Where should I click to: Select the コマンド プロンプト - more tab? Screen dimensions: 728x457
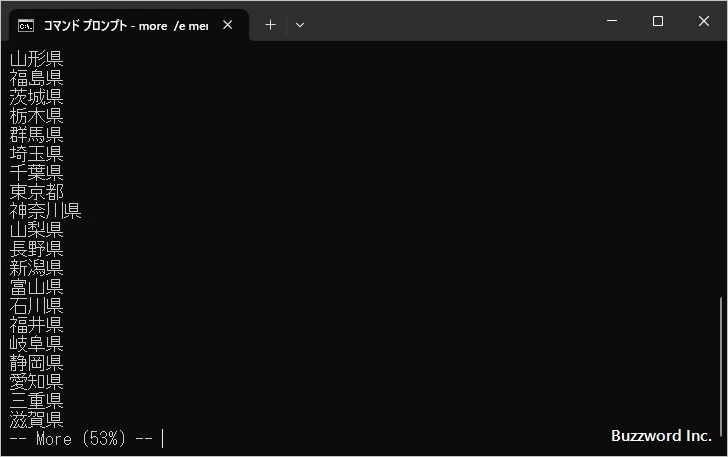[129, 25]
